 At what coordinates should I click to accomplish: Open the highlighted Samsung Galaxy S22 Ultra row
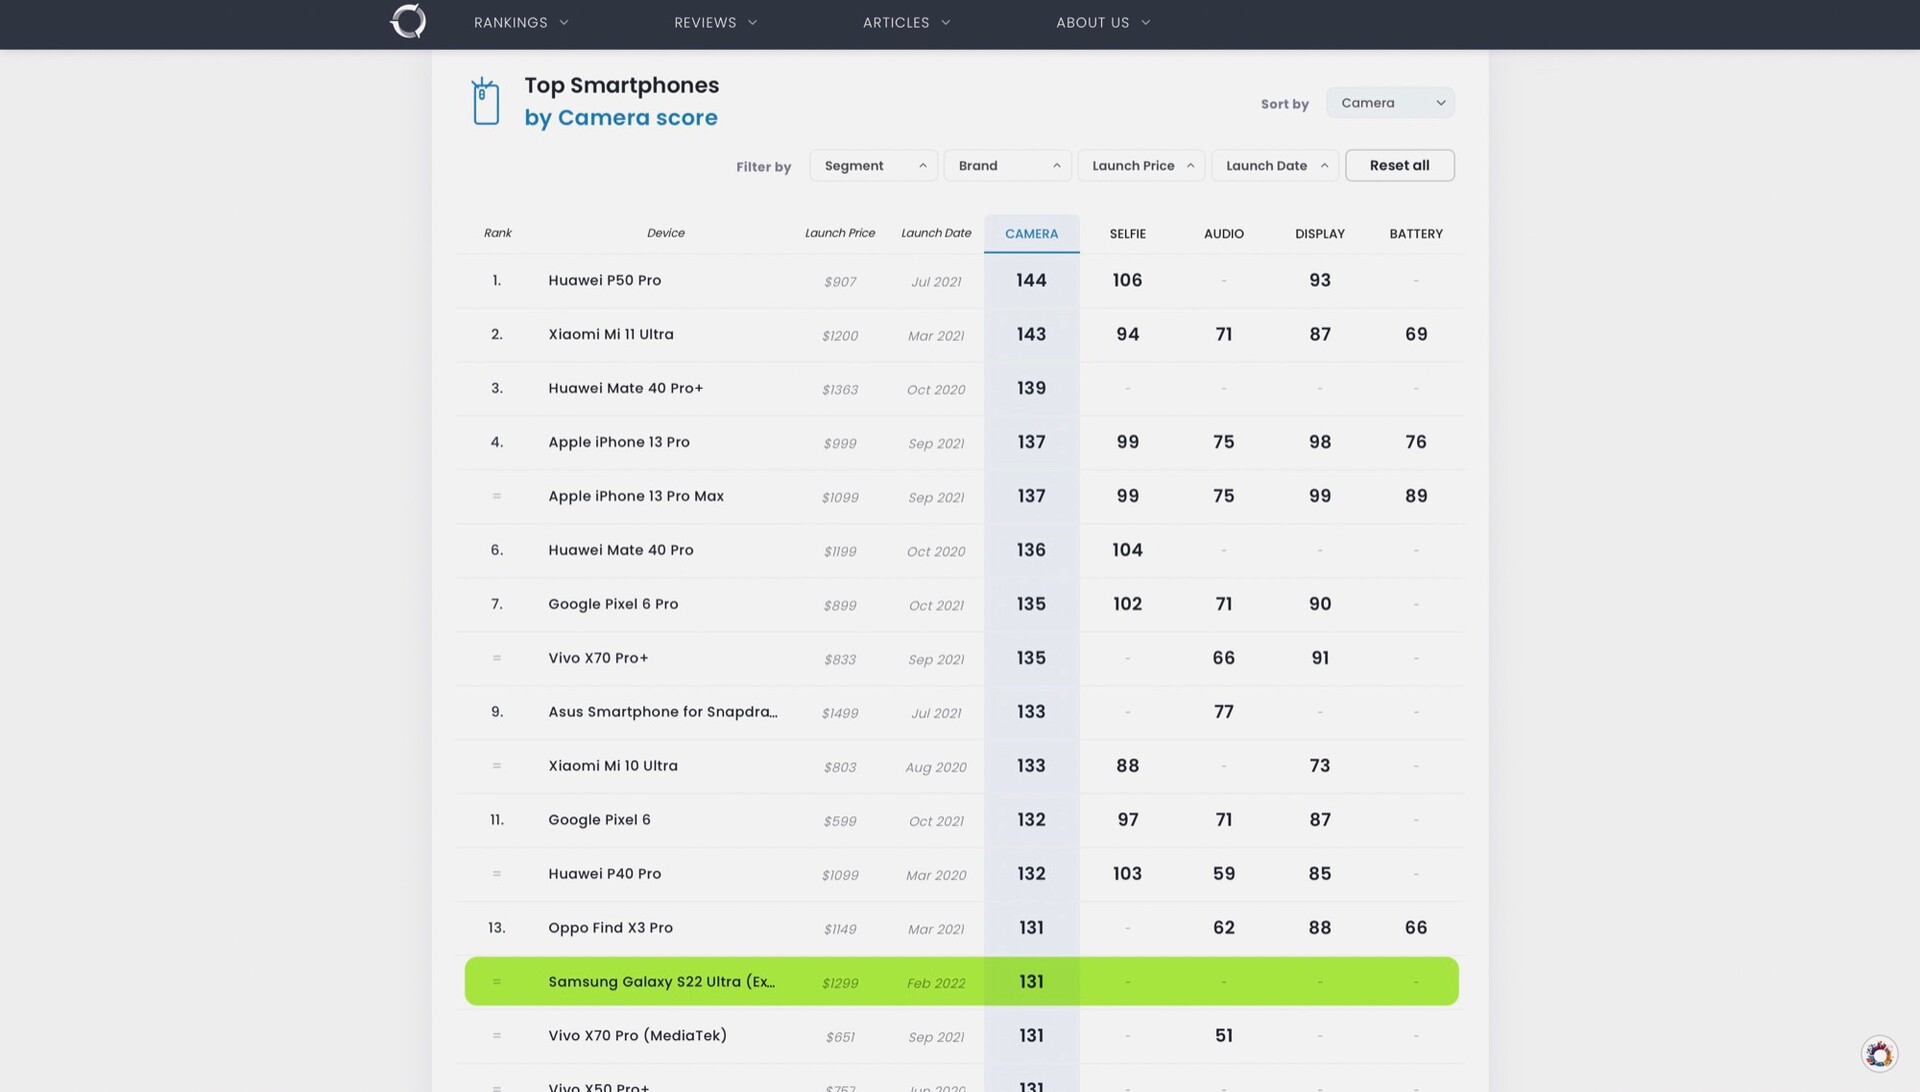[x=661, y=982]
